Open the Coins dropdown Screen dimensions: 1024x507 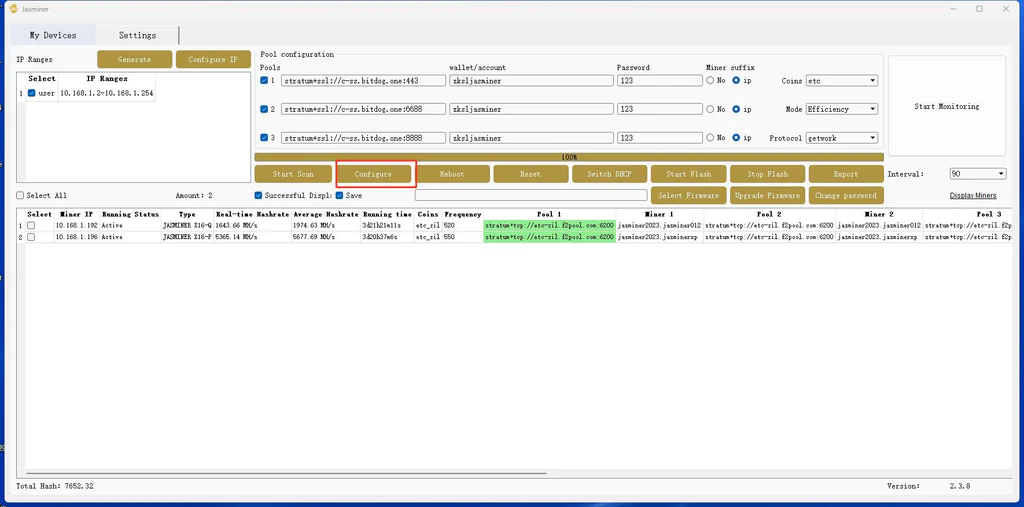pyautogui.click(x=841, y=81)
